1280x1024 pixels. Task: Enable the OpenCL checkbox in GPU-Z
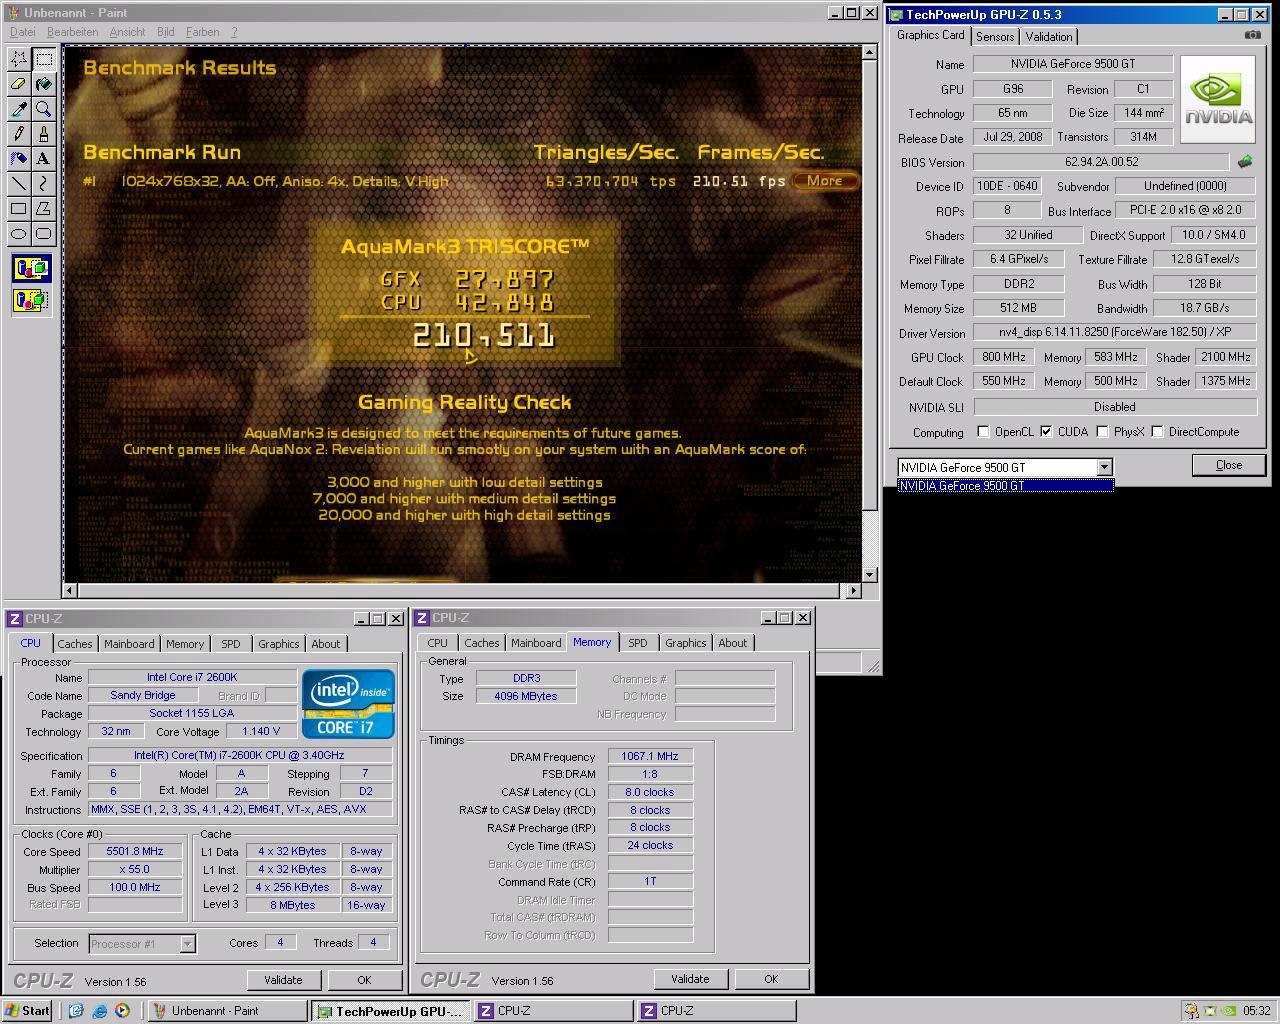pos(983,432)
